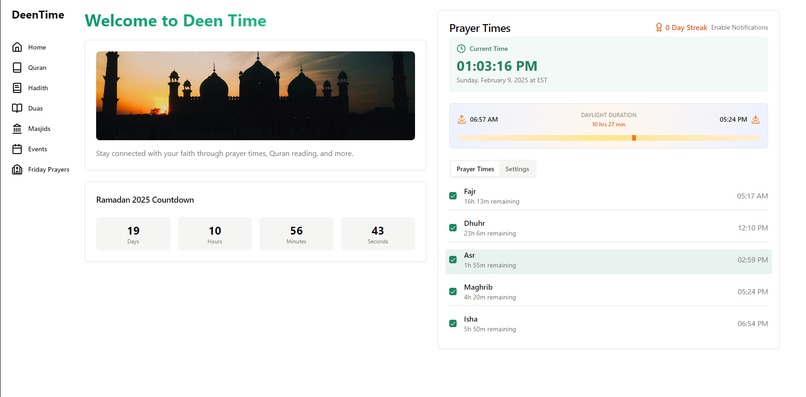Open Friday Prayers page
This screenshot has height=397, width=806.
click(x=49, y=169)
